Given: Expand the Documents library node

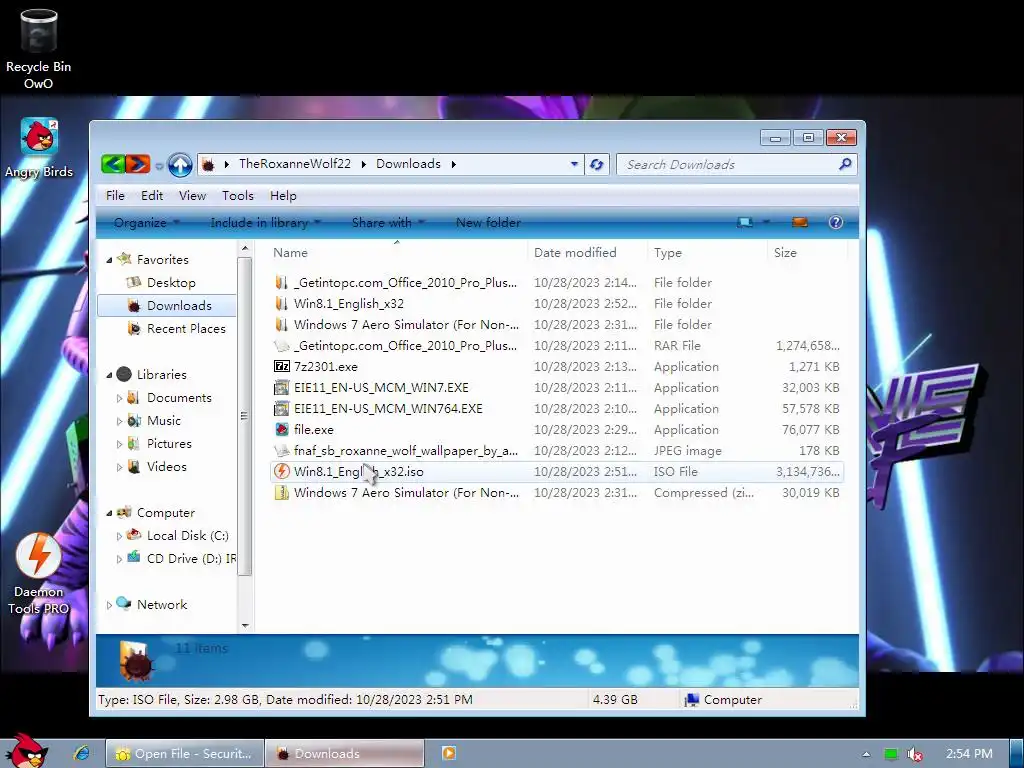Looking at the screenshot, I should pyautogui.click(x=119, y=398).
